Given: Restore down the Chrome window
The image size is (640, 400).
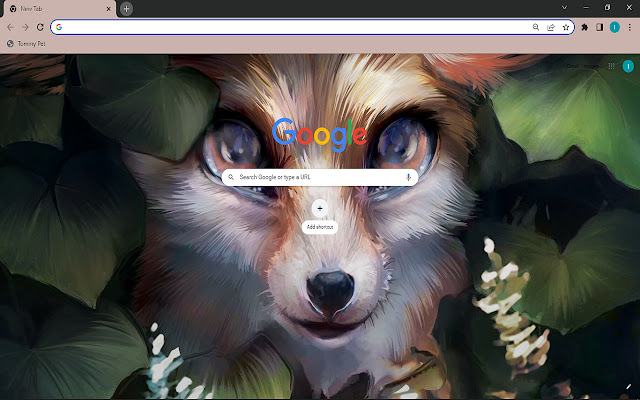Looking at the screenshot, I should (x=607, y=7).
